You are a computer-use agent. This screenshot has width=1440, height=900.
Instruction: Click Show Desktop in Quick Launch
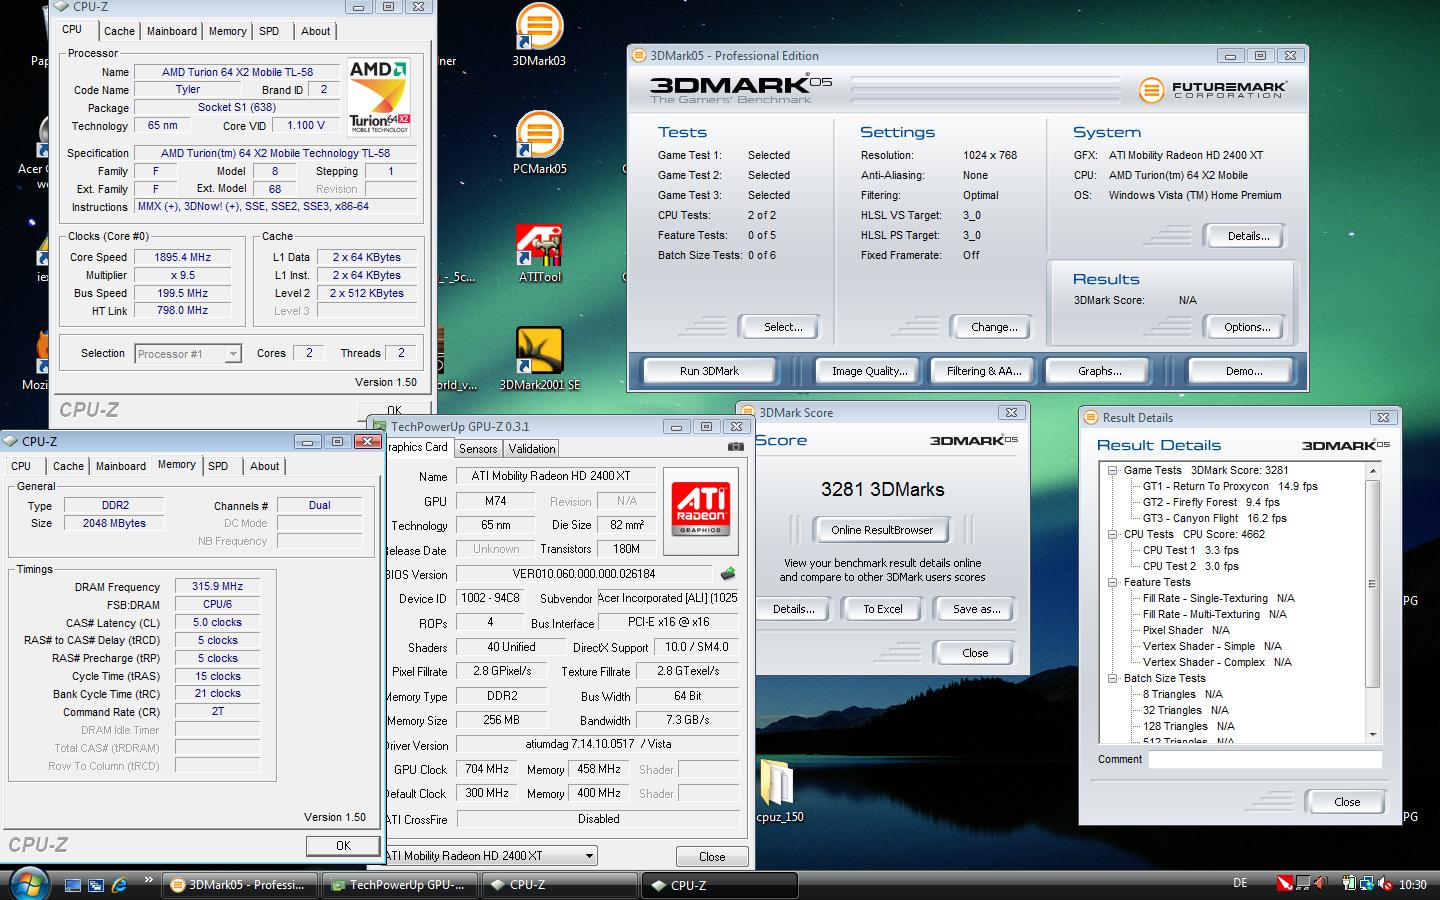(x=73, y=885)
